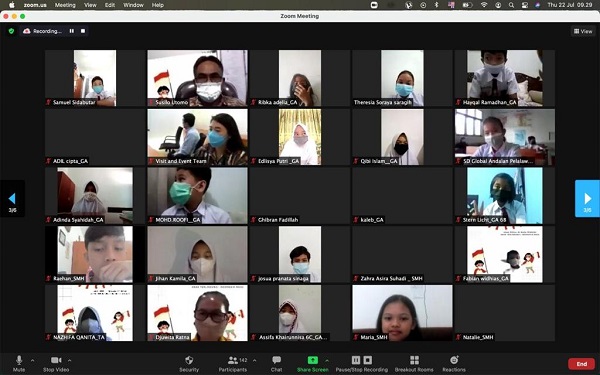Screen dimensions: 600x375
Task: Expand share screen options arrow
Action: (x=327, y=360)
